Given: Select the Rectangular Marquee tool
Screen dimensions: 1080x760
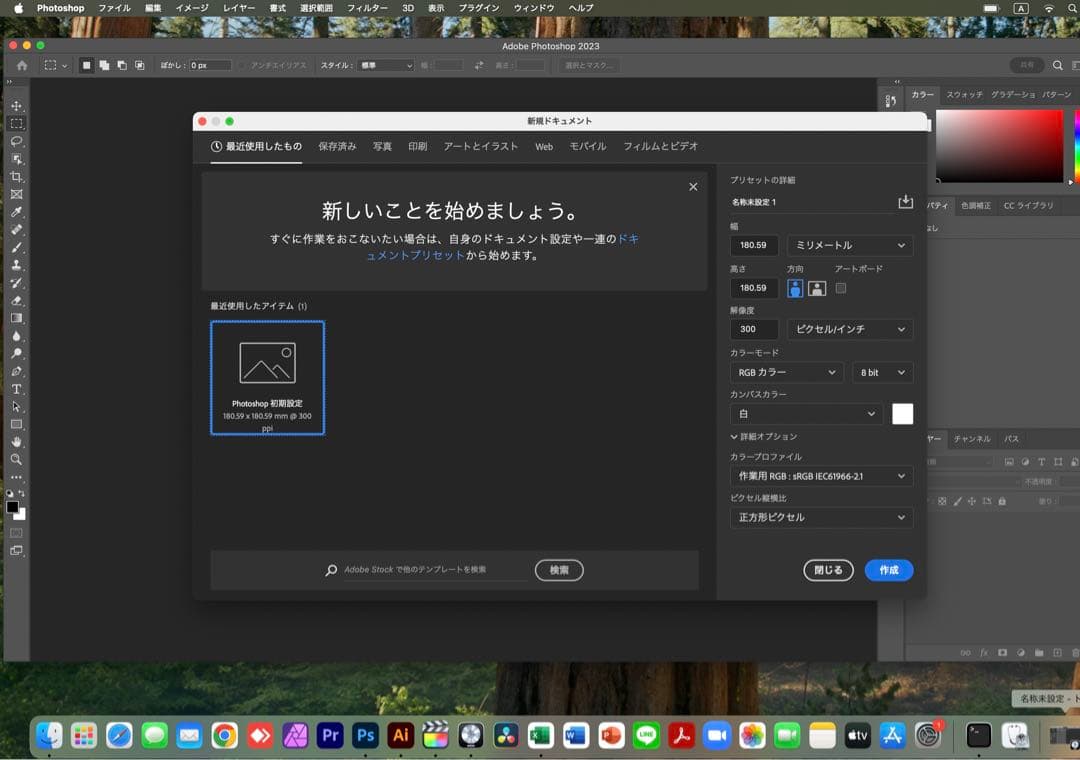Looking at the screenshot, I should pyautogui.click(x=15, y=123).
